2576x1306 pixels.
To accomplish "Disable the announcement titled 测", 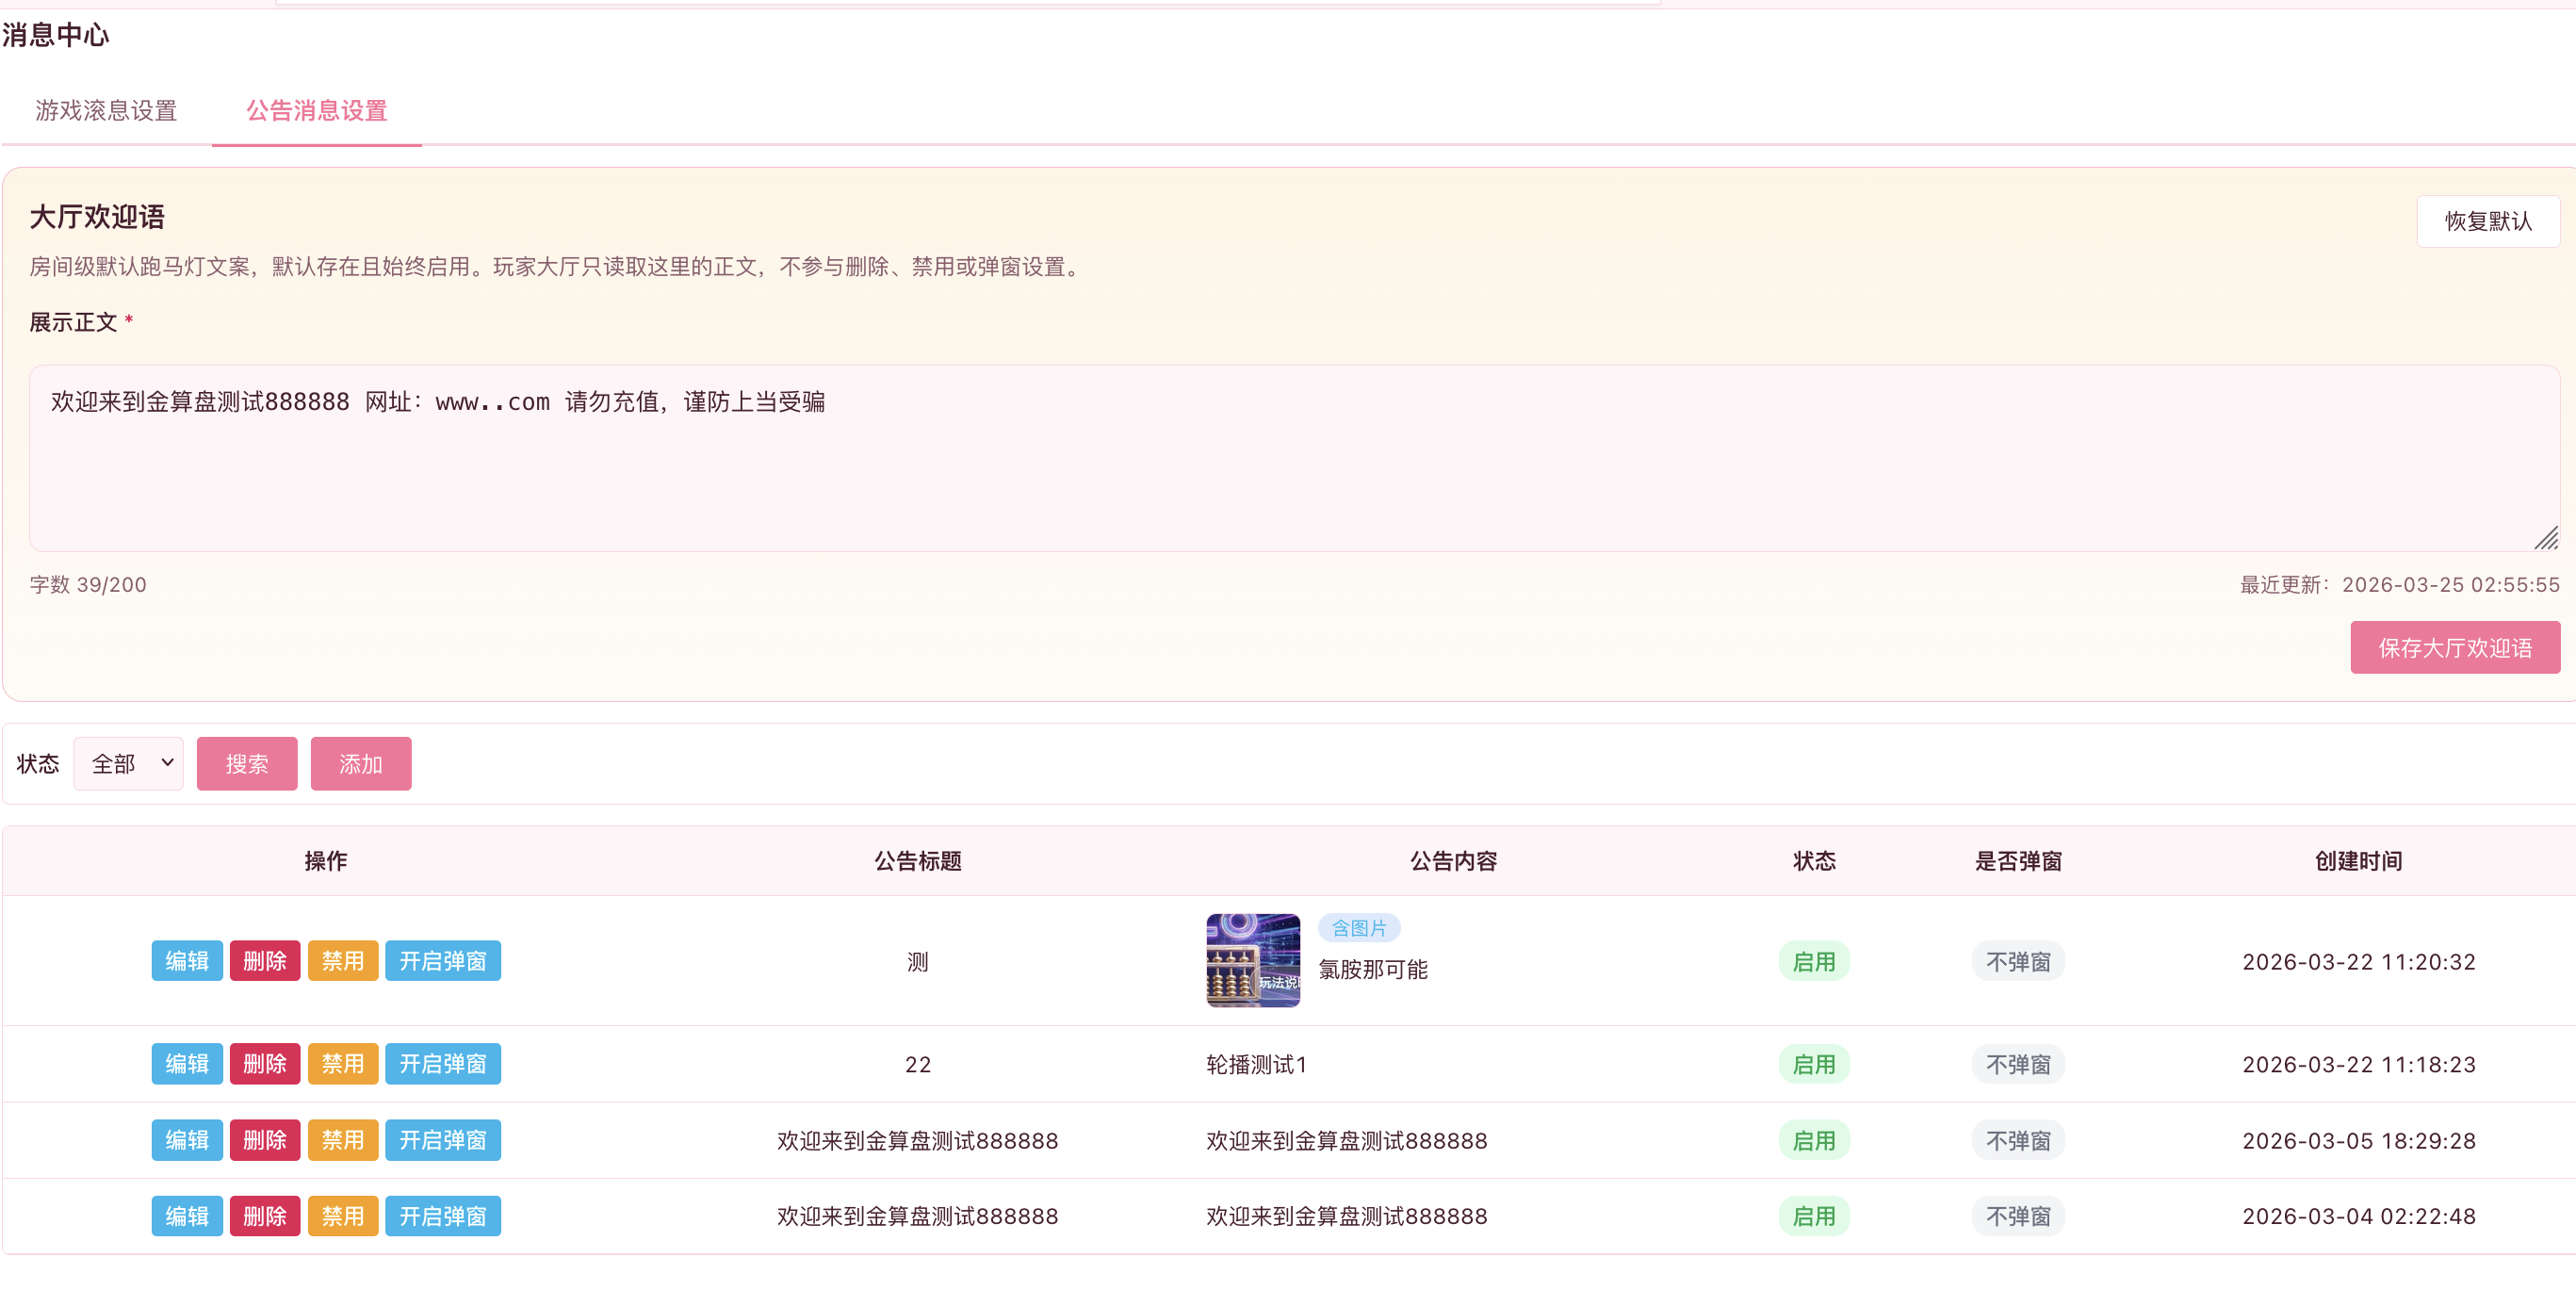I will pyautogui.click(x=343, y=961).
